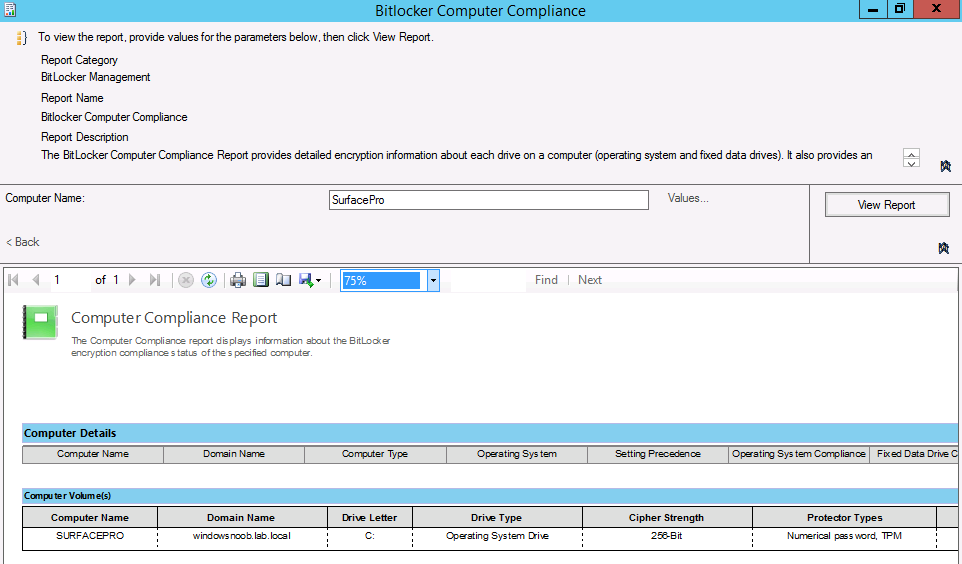This screenshot has height=564, width=962.
Task: Click the current page number field
Action: [69, 280]
